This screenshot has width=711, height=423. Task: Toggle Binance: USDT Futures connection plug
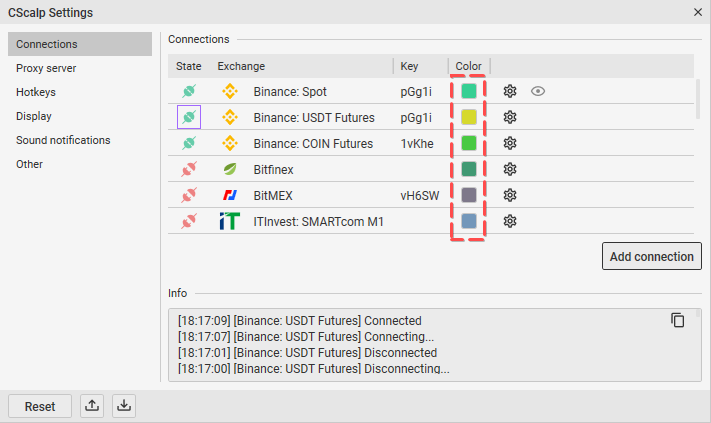coord(189,117)
